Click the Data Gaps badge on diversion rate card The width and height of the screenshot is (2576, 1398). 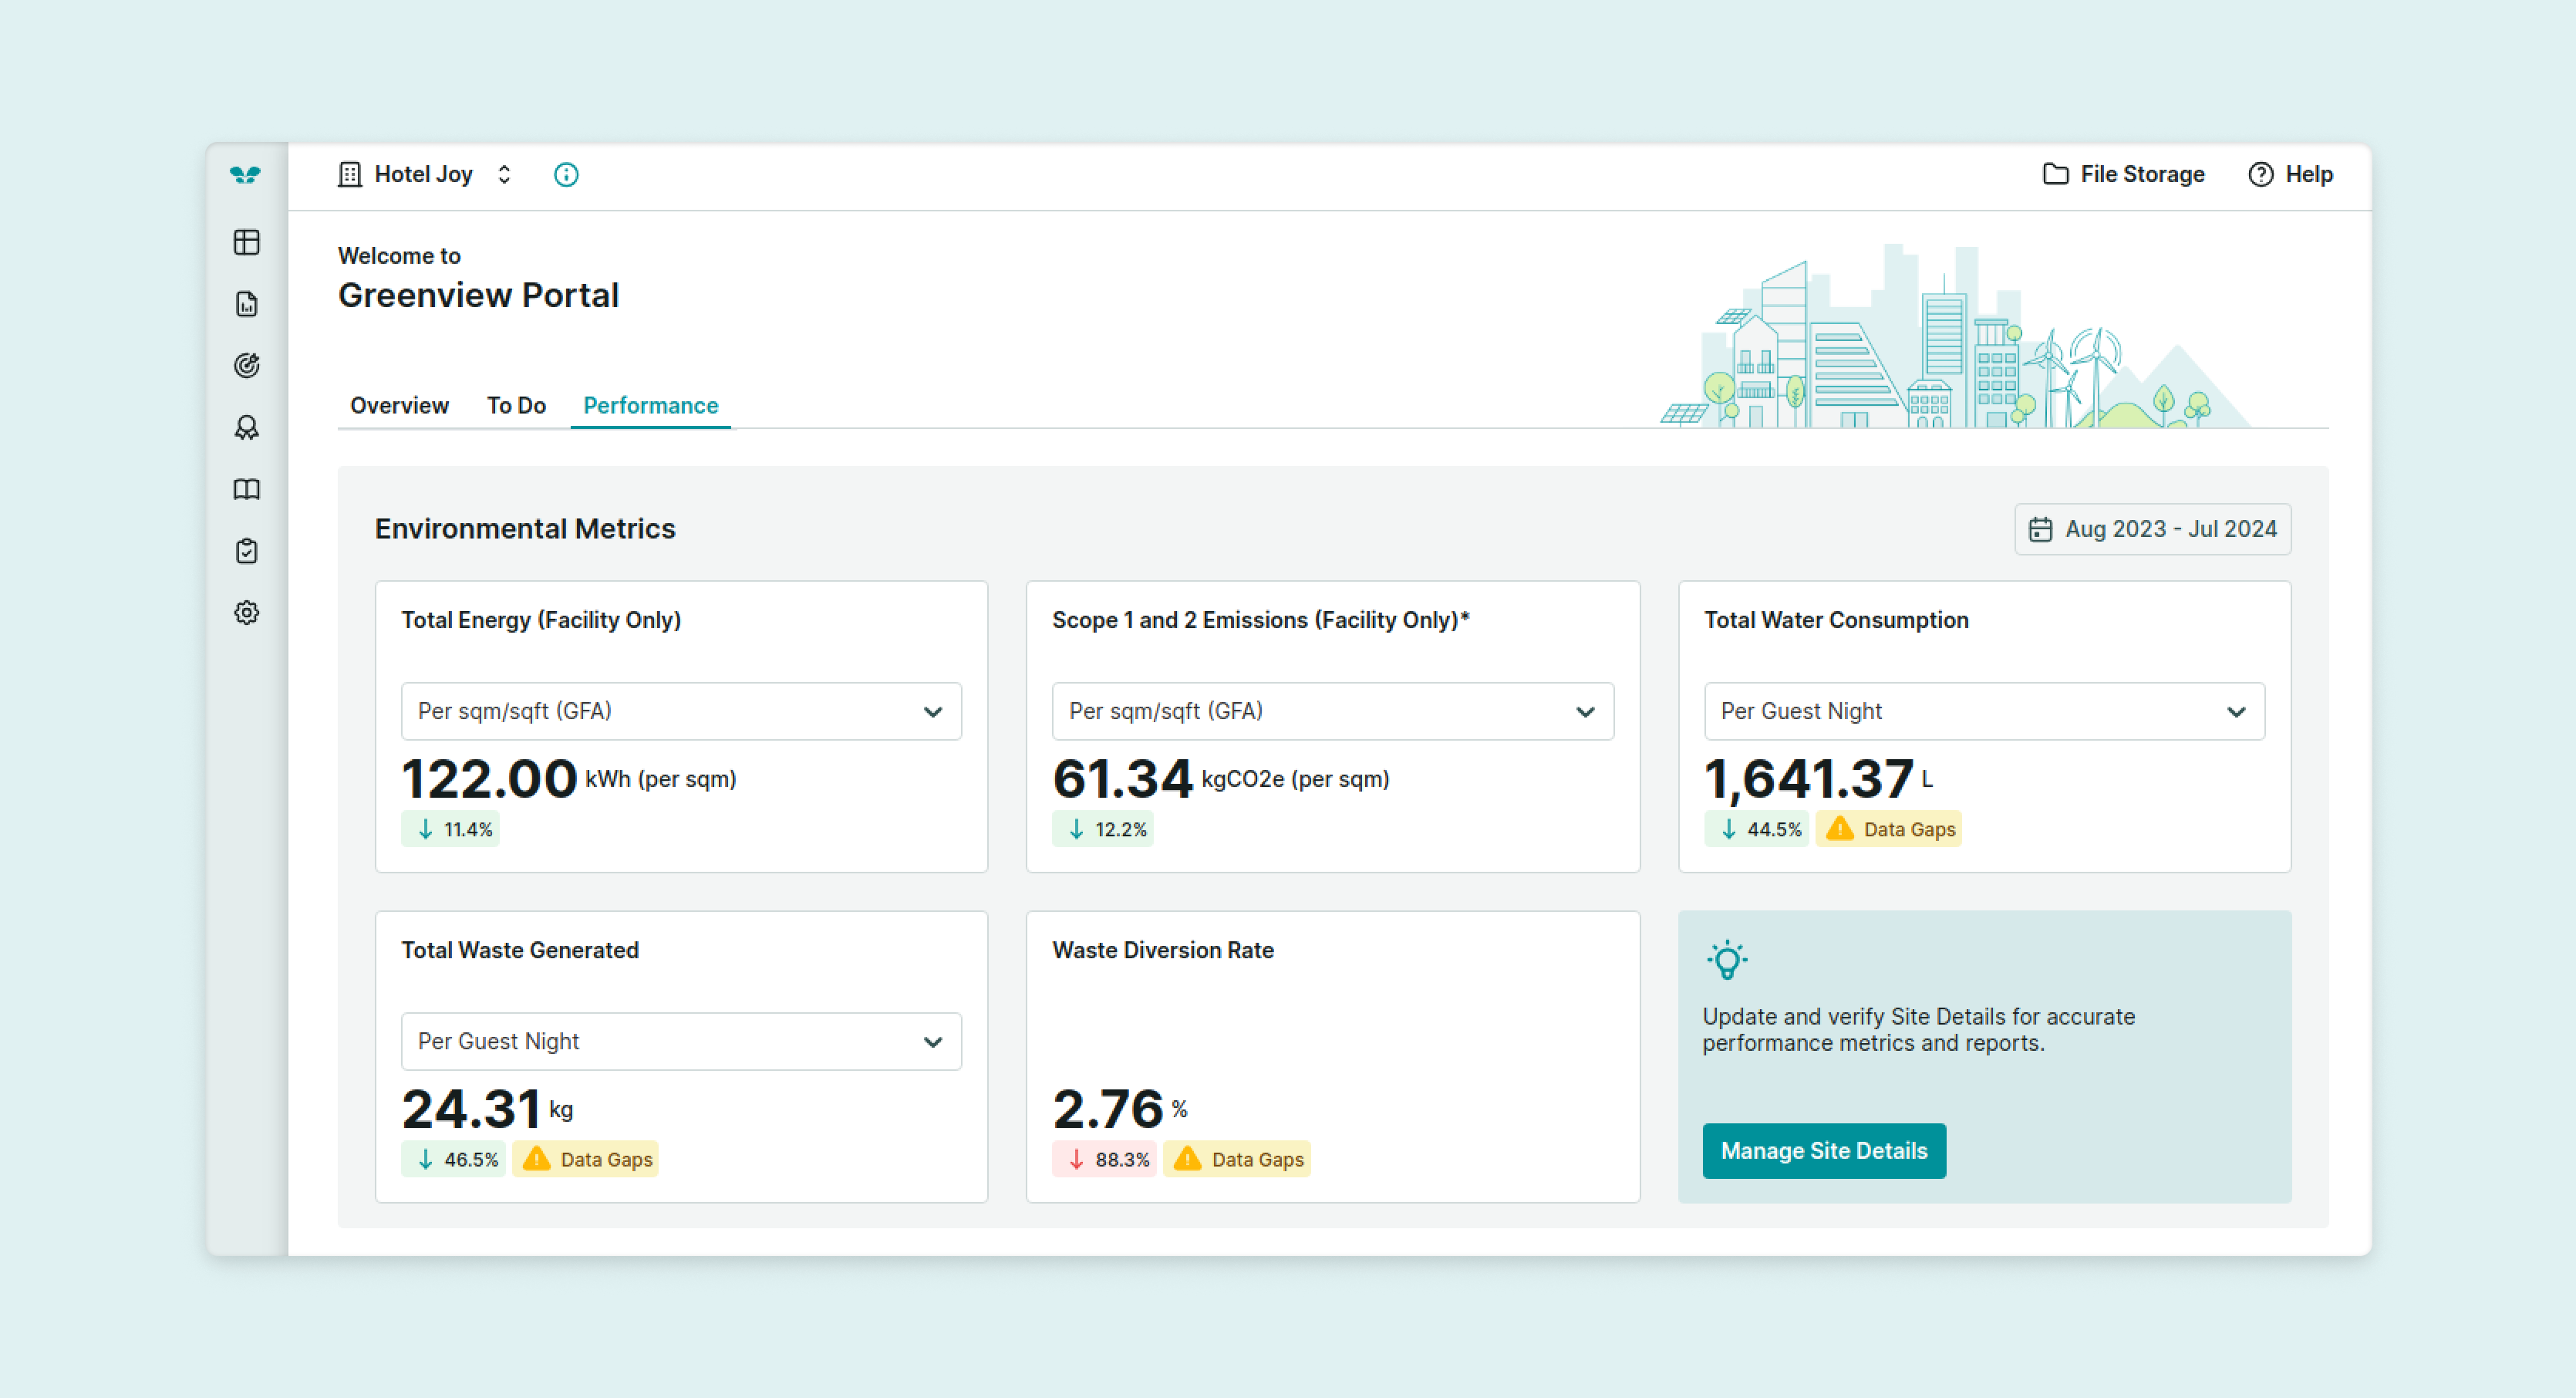click(x=1236, y=1159)
